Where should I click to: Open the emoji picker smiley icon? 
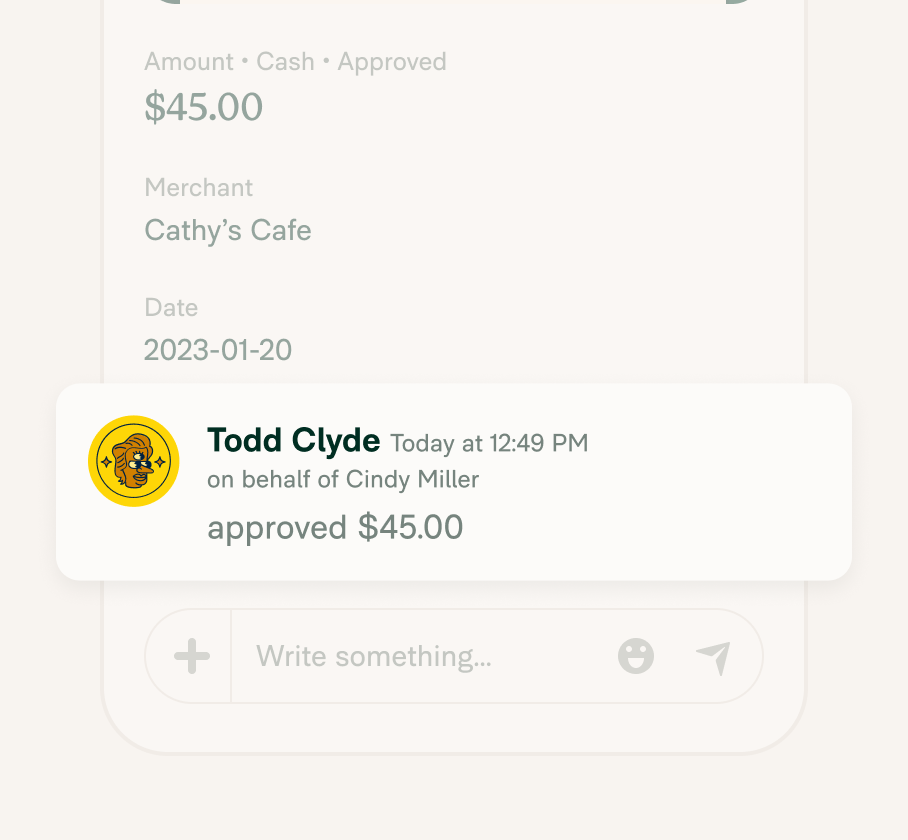click(635, 657)
